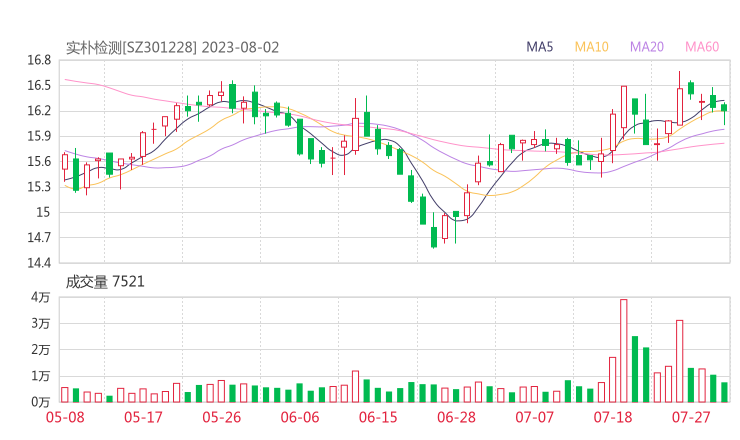The width and height of the screenshot is (740, 440).
Task: Click the 07-07 date label
Action: [535, 417]
